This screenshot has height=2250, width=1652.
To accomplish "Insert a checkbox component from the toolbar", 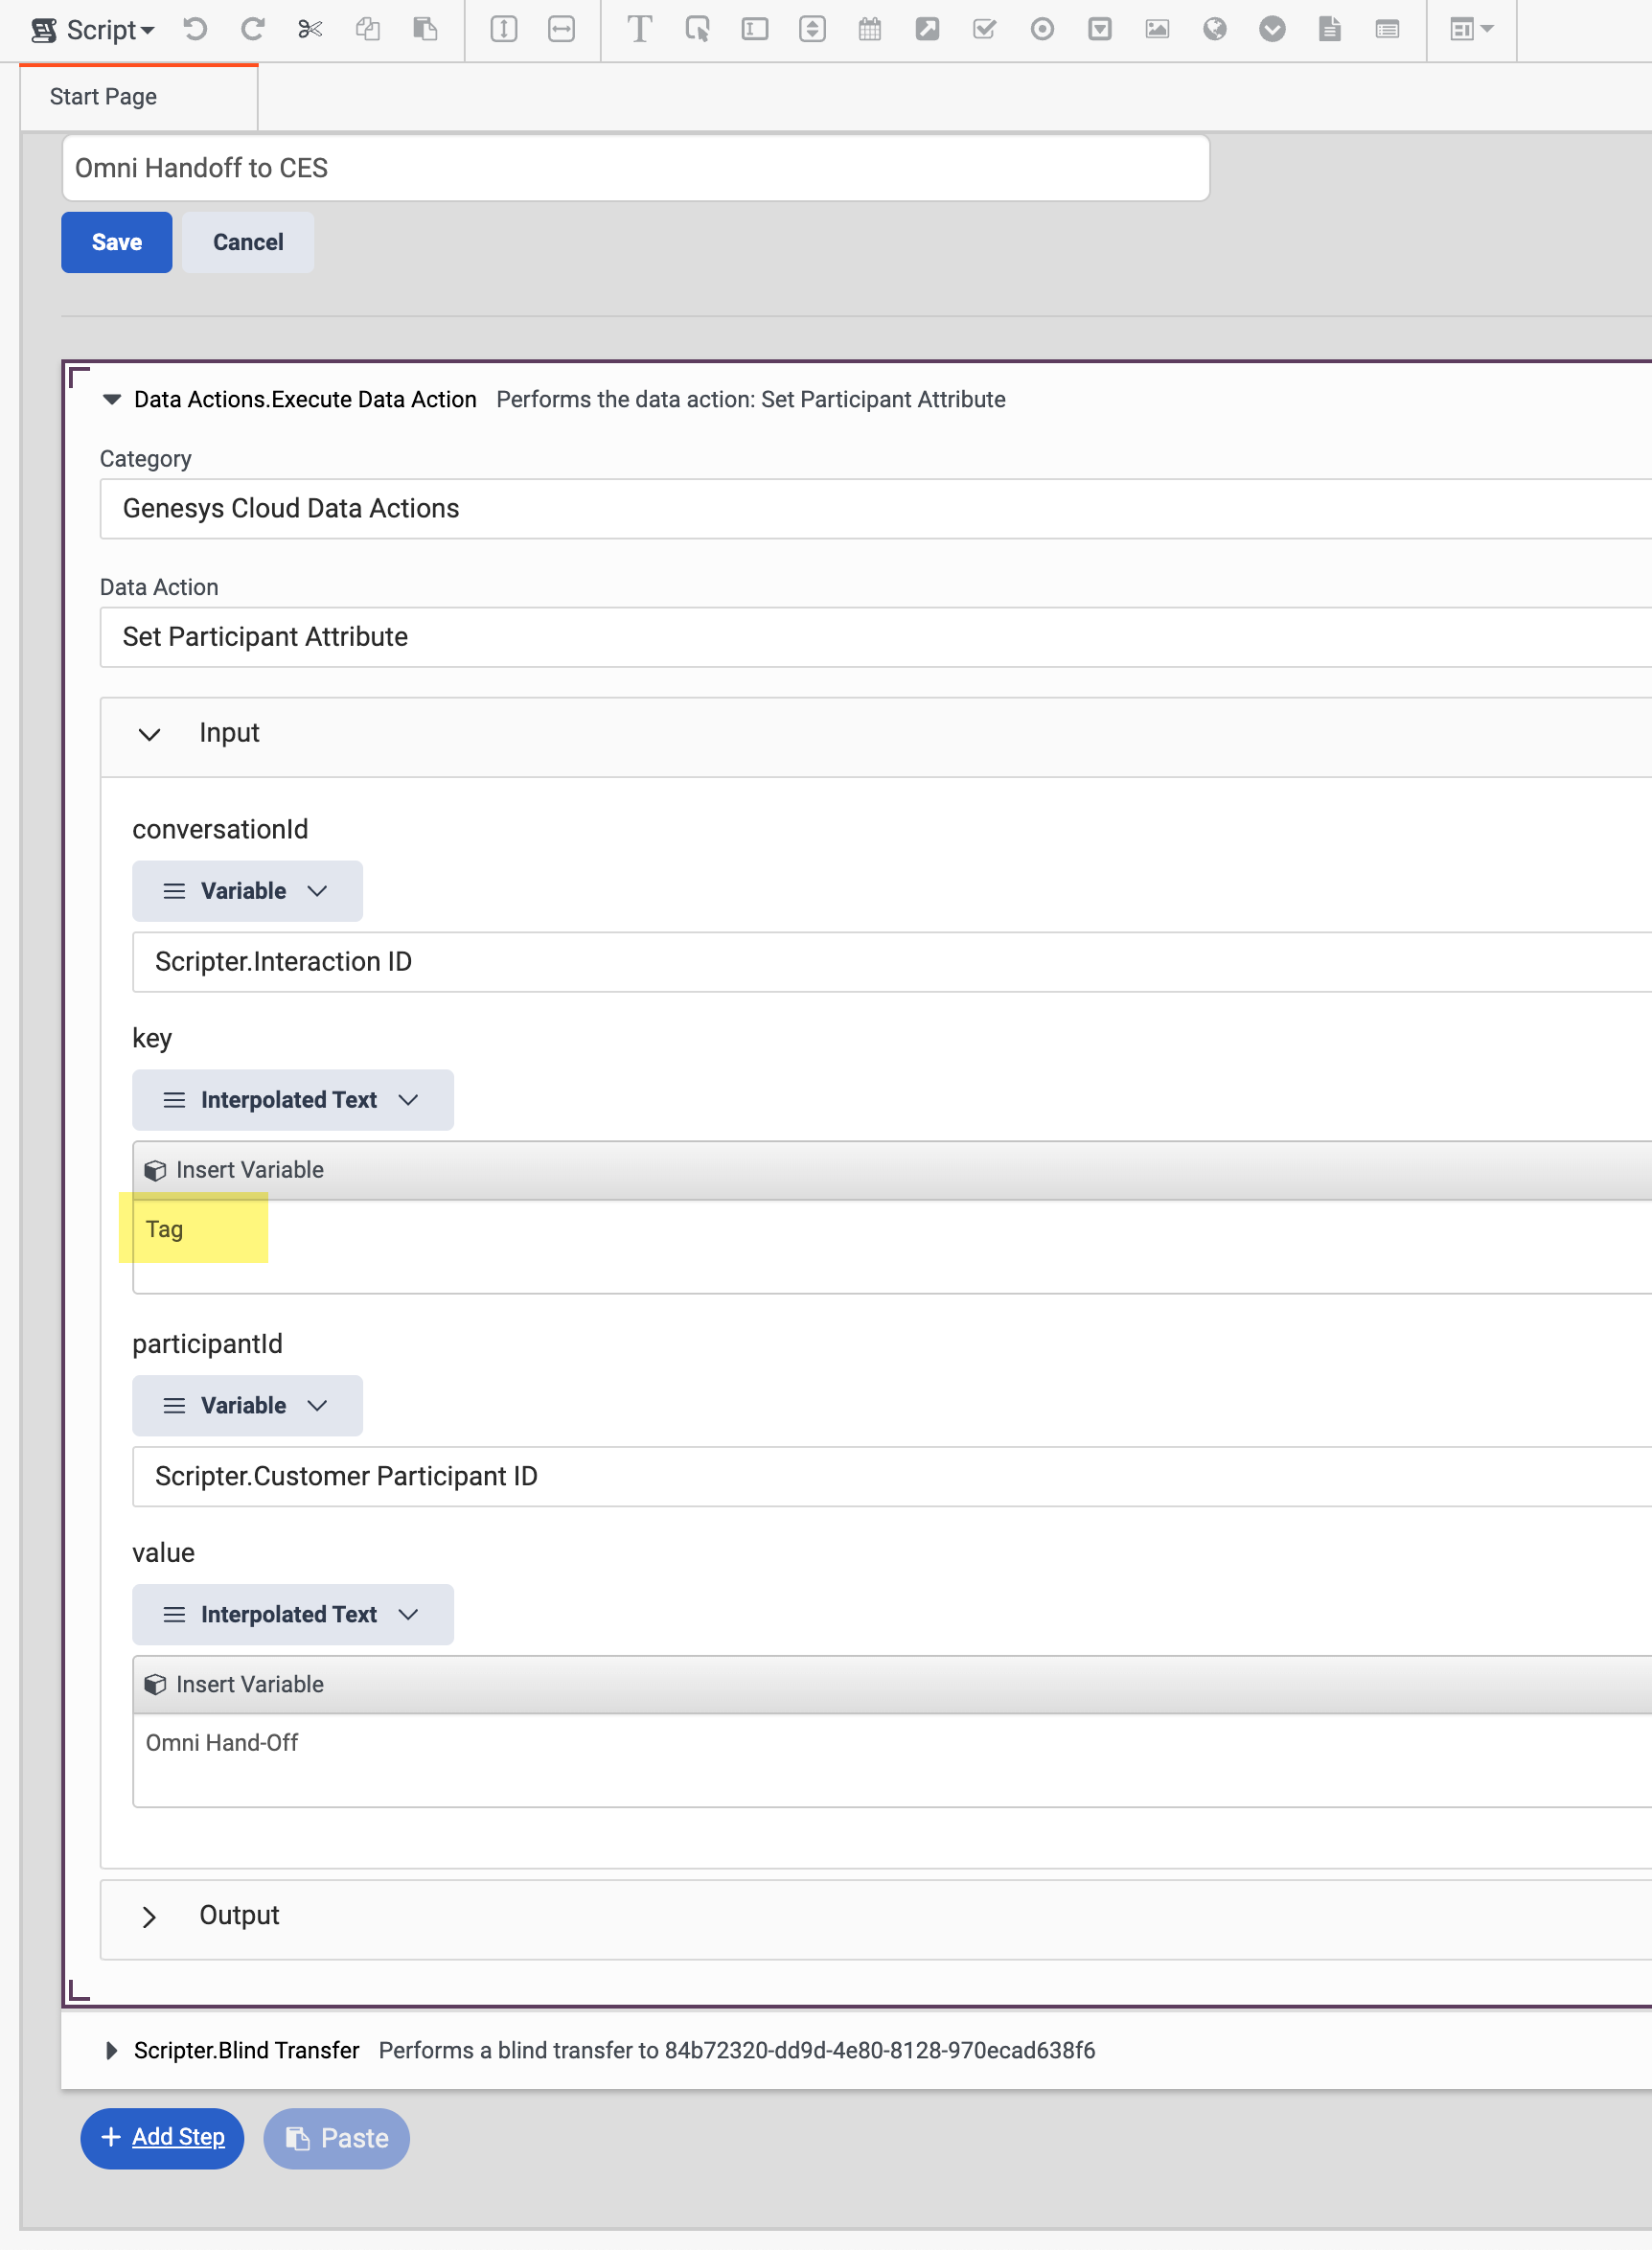I will [985, 29].
